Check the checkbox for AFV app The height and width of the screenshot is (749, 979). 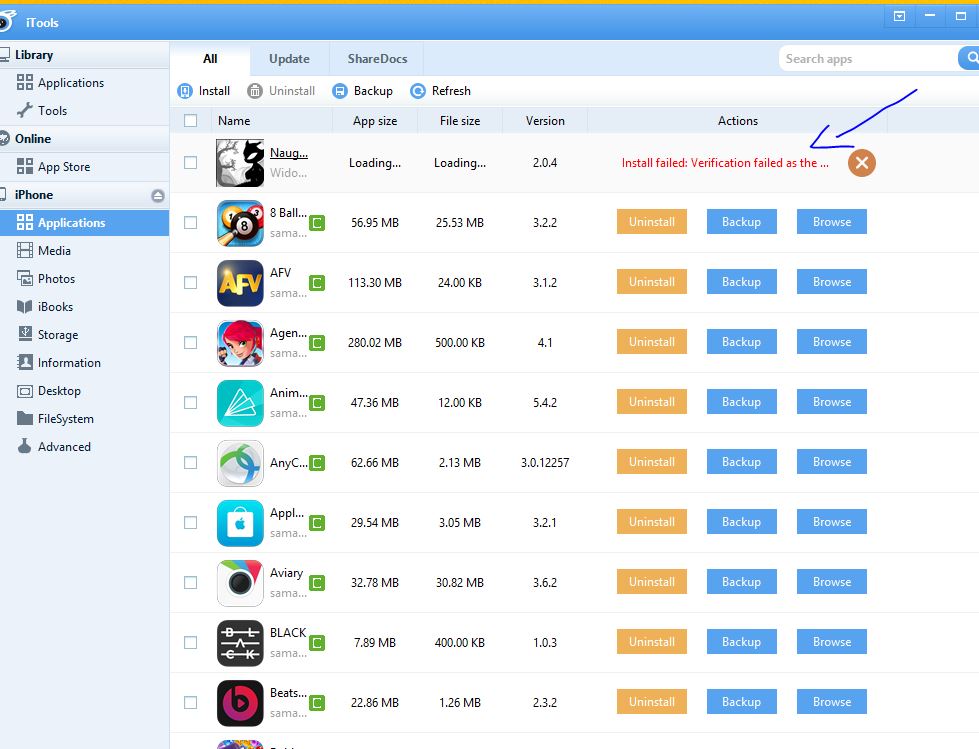pos(191,283)
